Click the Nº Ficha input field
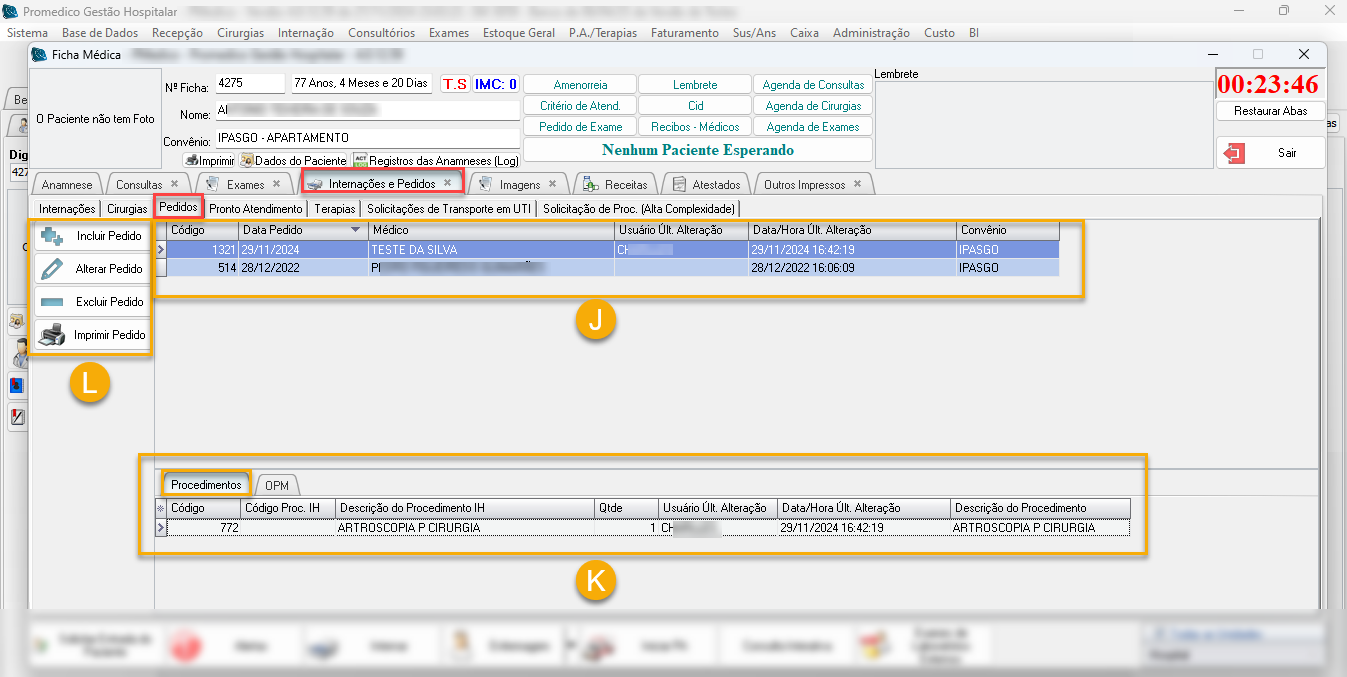 pyautogui.click(x=250, y=84)
